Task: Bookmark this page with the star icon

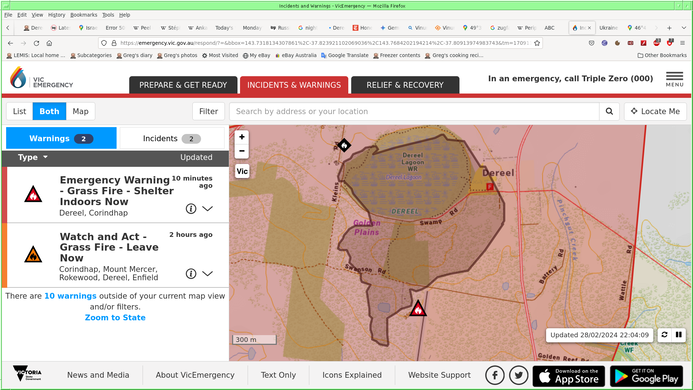Action: coord(537,43)
